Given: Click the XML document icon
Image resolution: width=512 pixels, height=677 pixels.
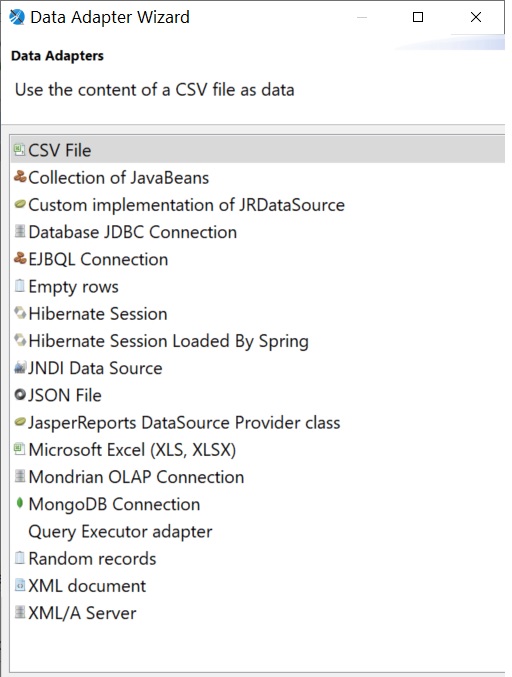Looking at the screenshot, I should click(x=19, y=585).
